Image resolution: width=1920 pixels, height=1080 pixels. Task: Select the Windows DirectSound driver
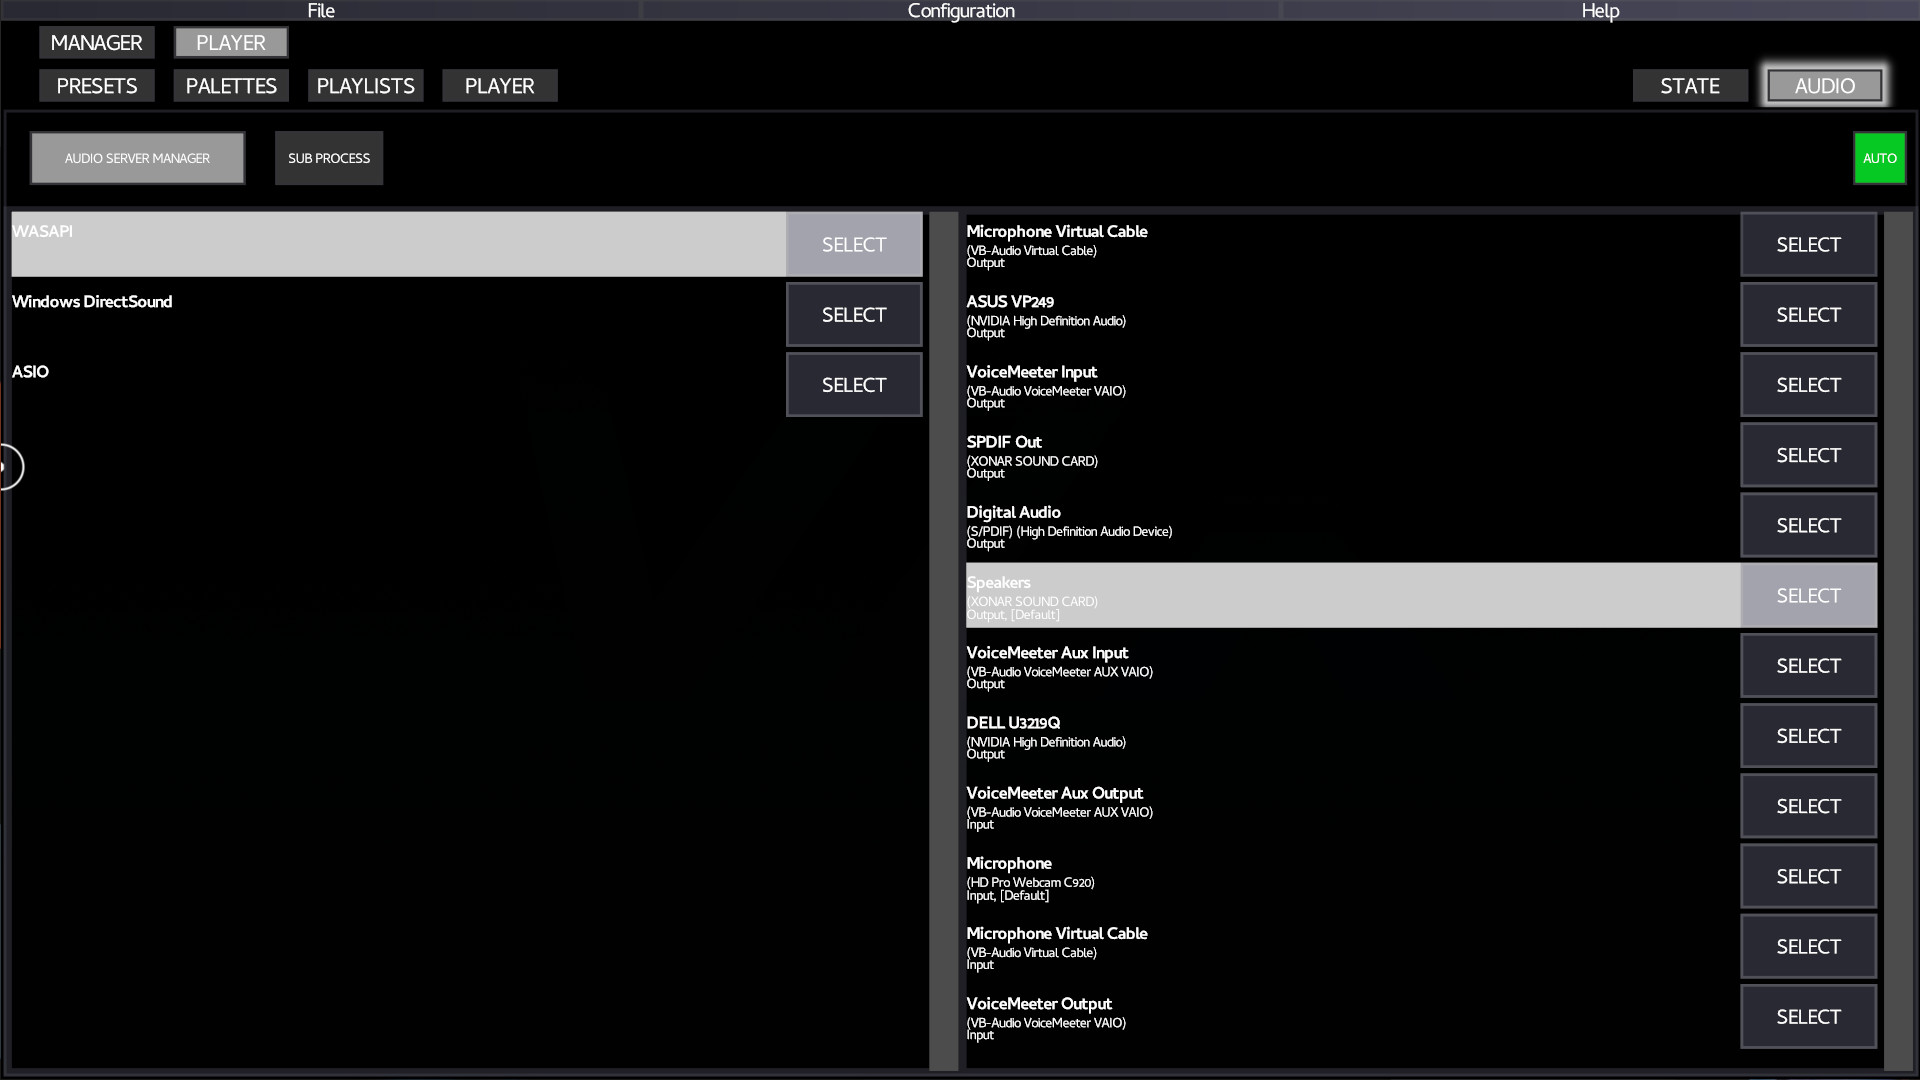pos(853,314)
